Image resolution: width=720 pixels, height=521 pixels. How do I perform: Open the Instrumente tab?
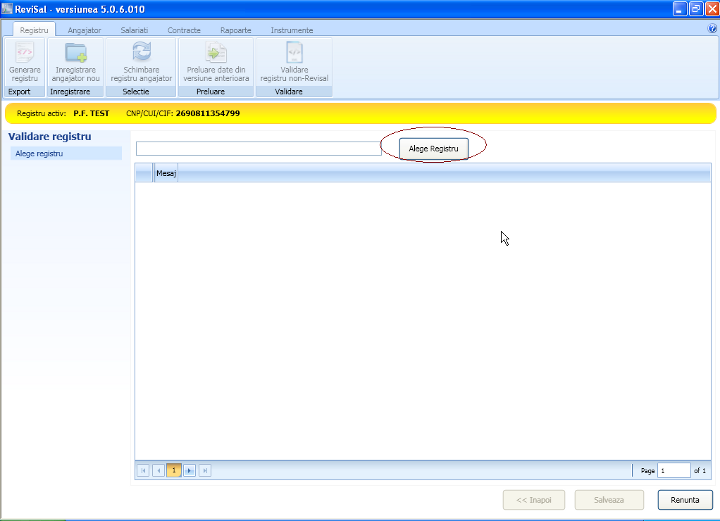[292, 30]
